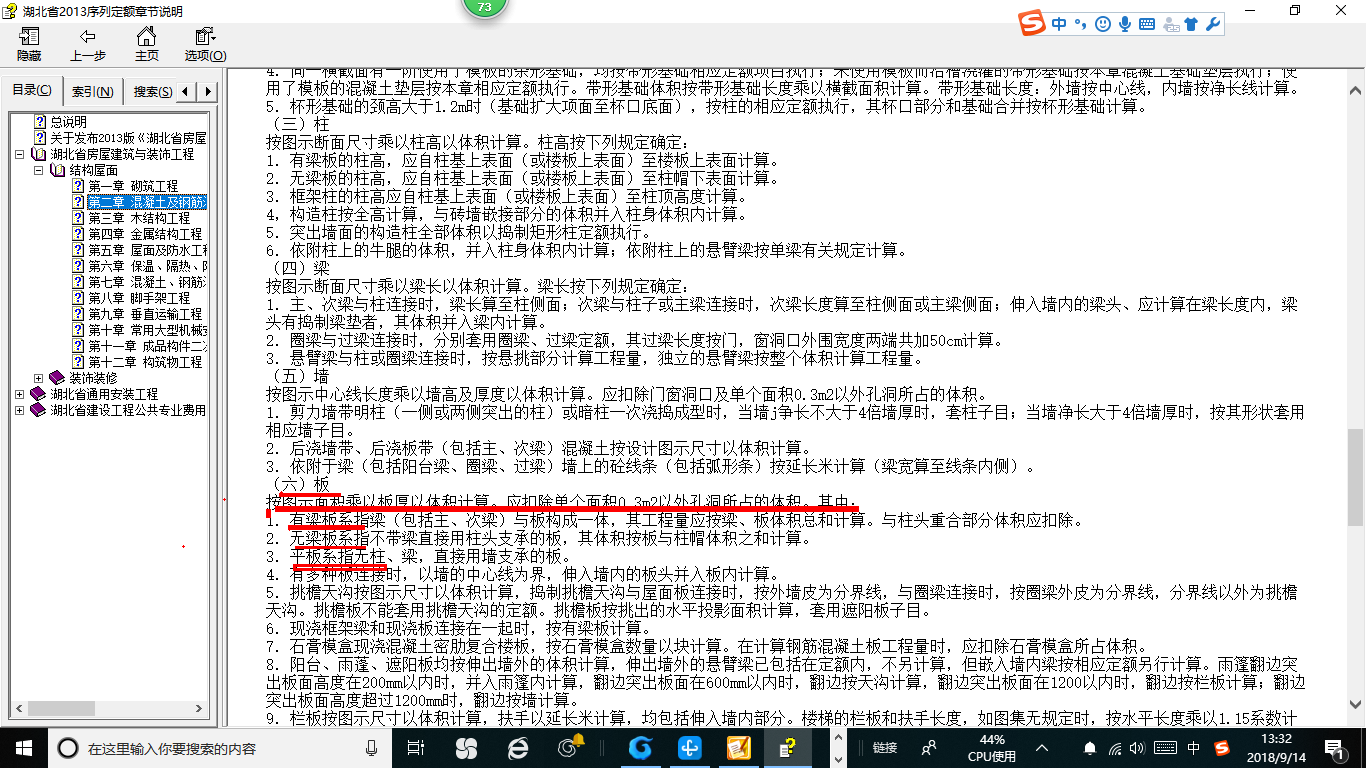The height and width of the screenshot is (768, 1366).
Task: Toggle Sogou 中 Chinese/English mode
Action: [x=1060, y=24]
